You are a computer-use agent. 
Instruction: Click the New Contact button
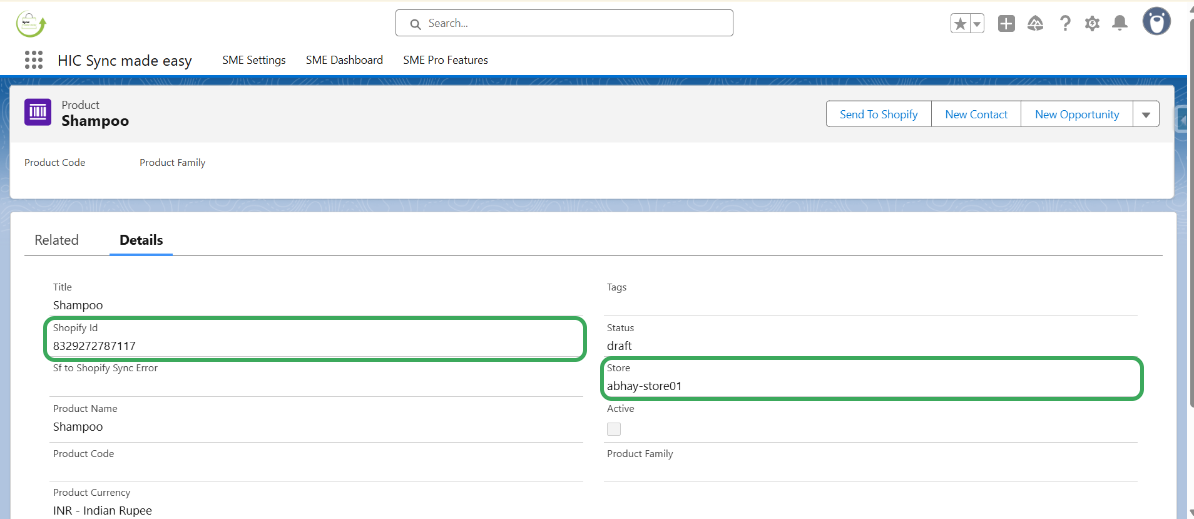(x=976, y=114)
